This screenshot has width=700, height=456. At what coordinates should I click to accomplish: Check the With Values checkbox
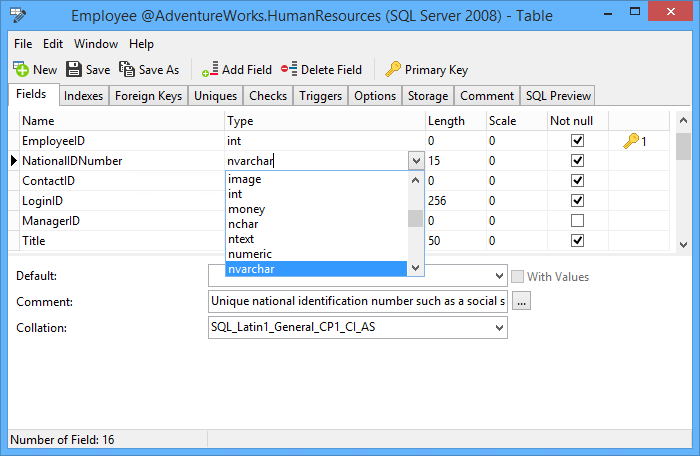coord(517,276)
